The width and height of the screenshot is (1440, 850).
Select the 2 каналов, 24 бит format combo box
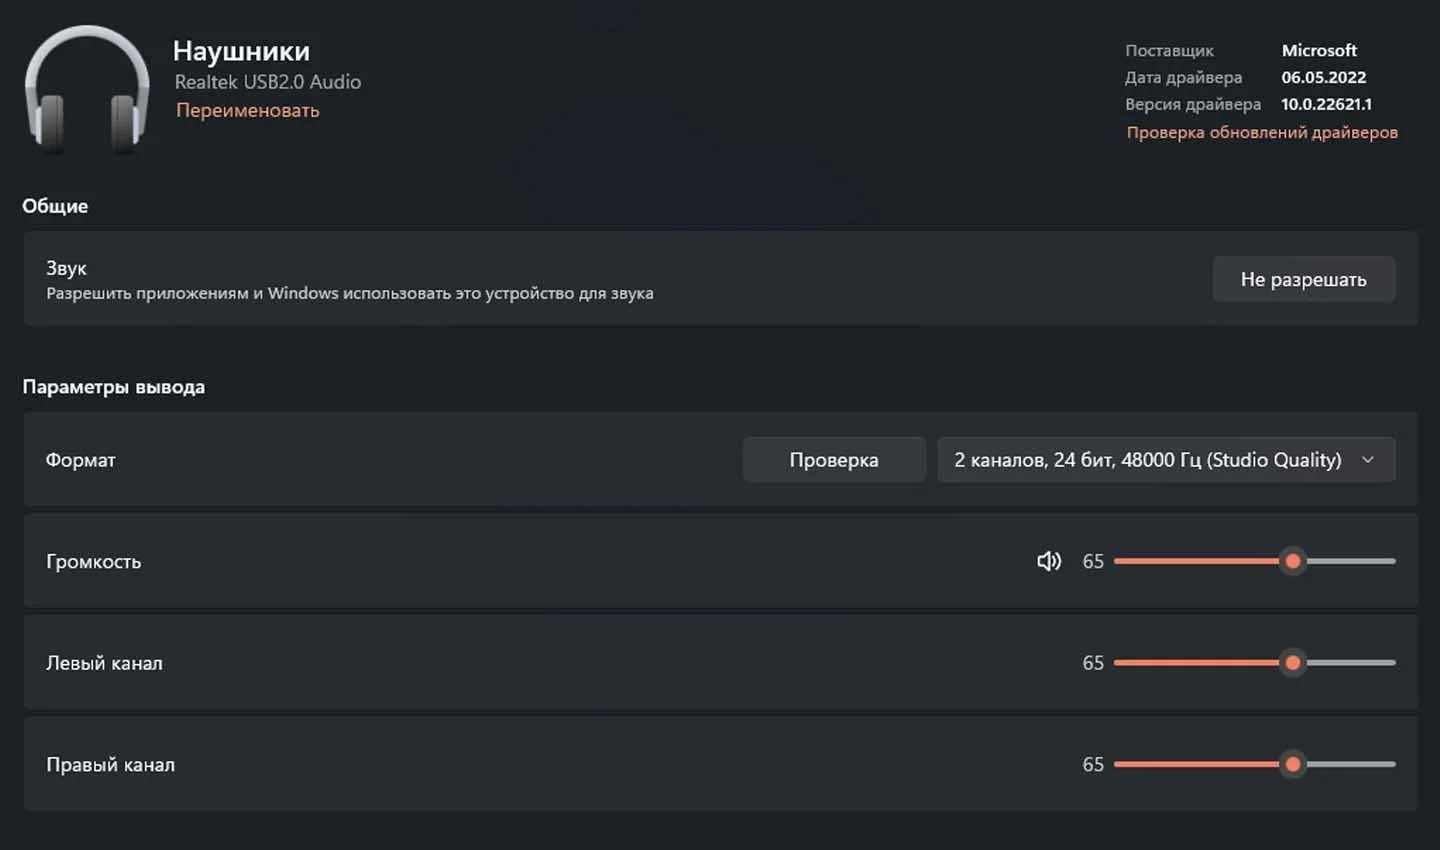(1166, 460)
